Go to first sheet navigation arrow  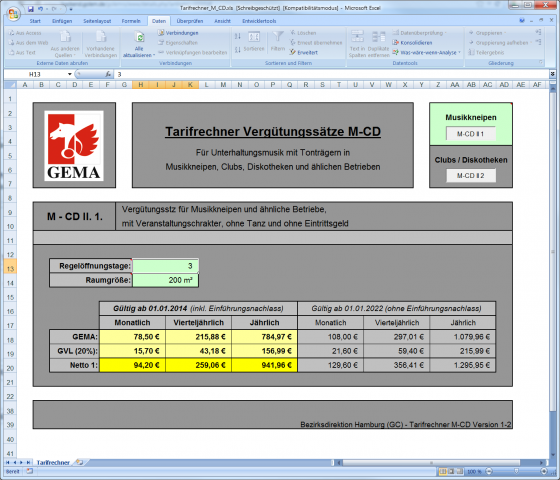[x=8, y=462]
